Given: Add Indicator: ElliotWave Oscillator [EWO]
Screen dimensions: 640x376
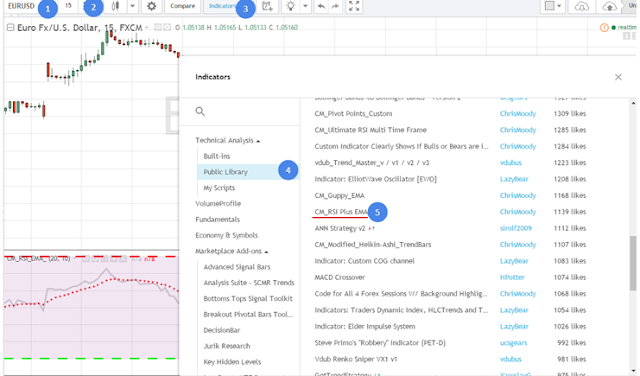Looking at the screenshot, I should (x=375, y=179).
